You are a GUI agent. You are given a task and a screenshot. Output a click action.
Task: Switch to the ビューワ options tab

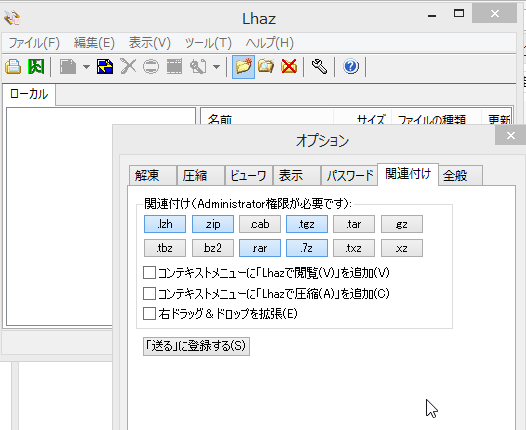(249, 175)
